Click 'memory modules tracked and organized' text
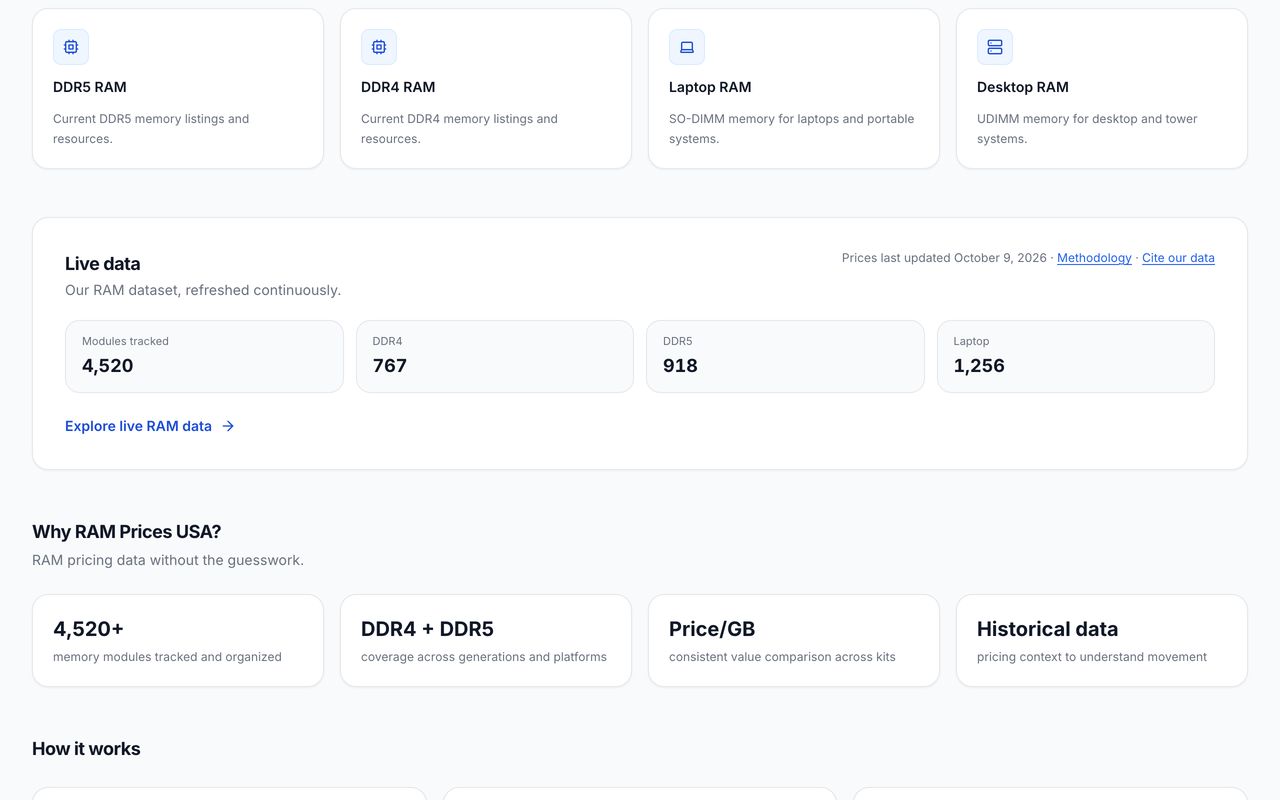 tap(167, 657)
